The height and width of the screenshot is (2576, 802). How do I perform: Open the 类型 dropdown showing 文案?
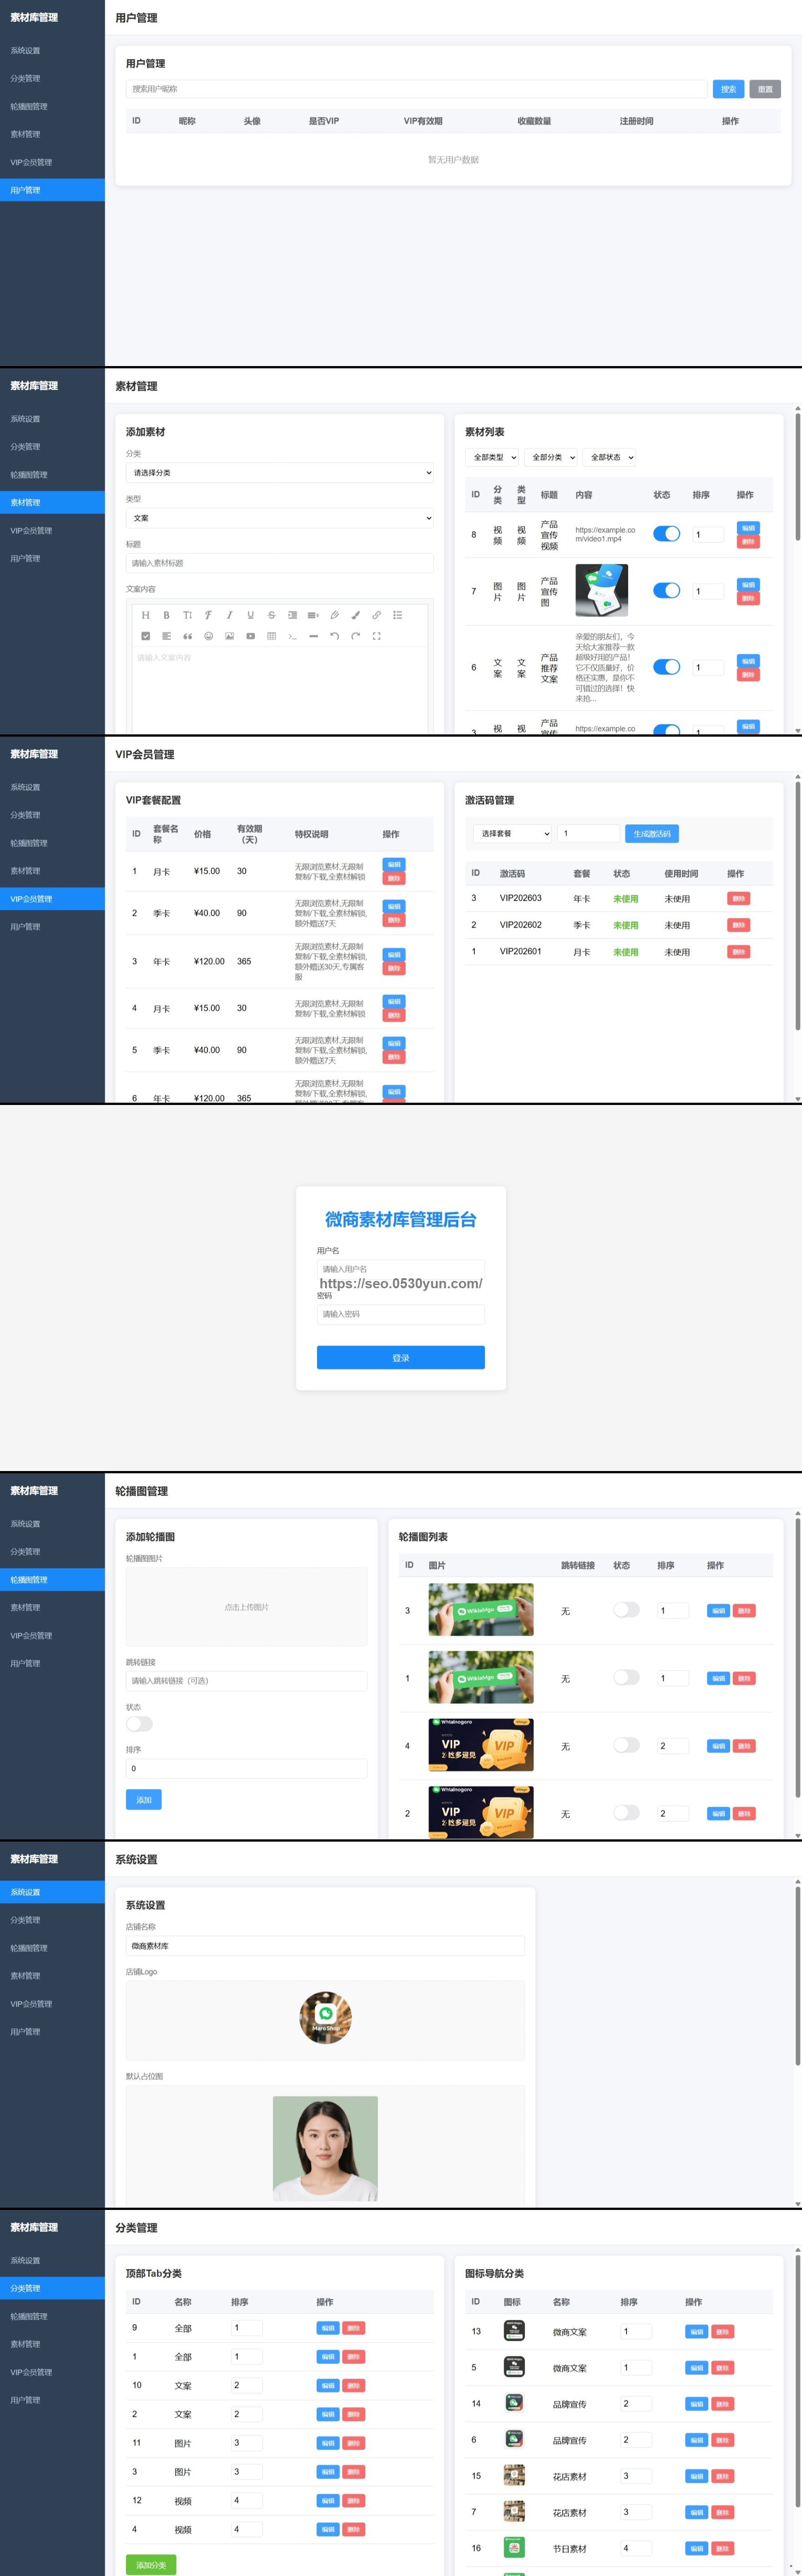click(x=280, y=518)
